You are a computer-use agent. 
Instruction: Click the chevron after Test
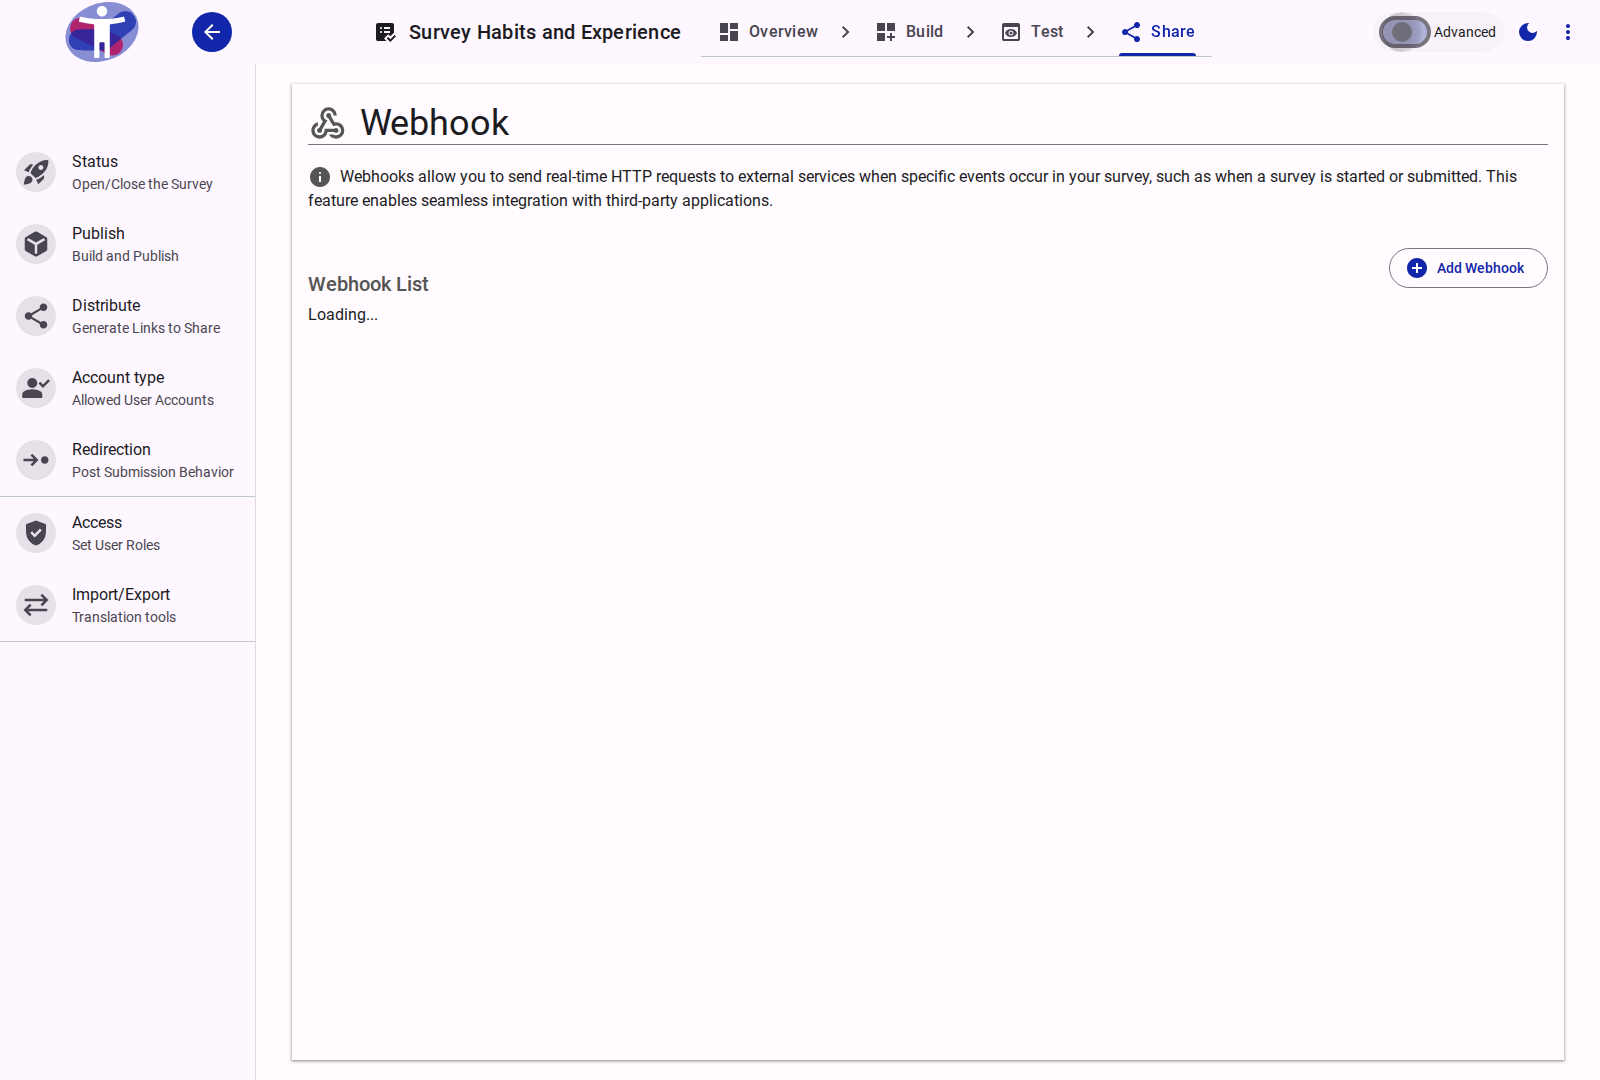click(1090, 32)
